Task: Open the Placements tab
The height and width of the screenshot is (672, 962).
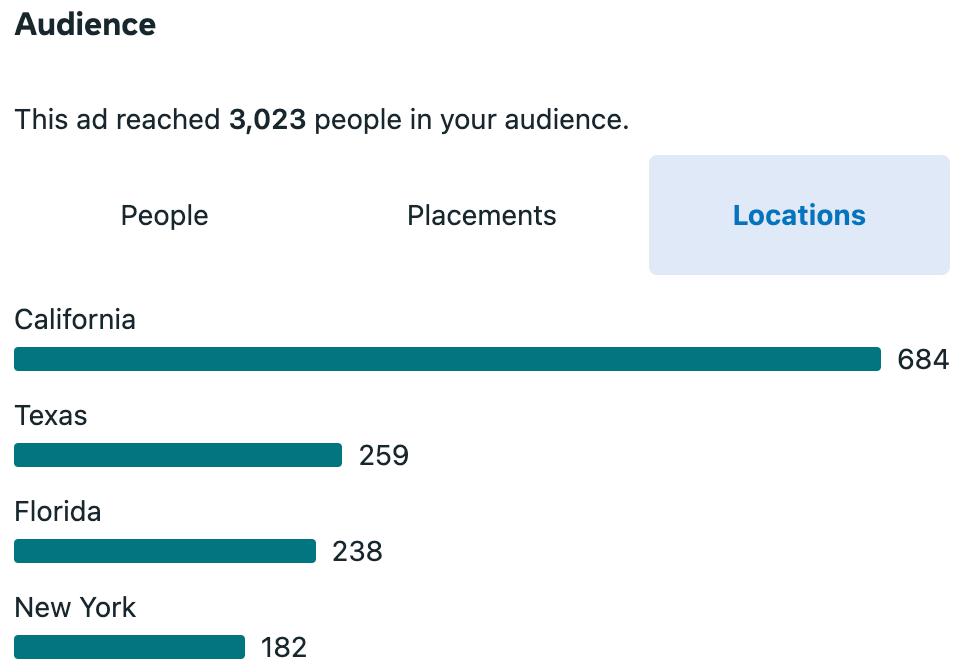Action: (x=482, y=215)
